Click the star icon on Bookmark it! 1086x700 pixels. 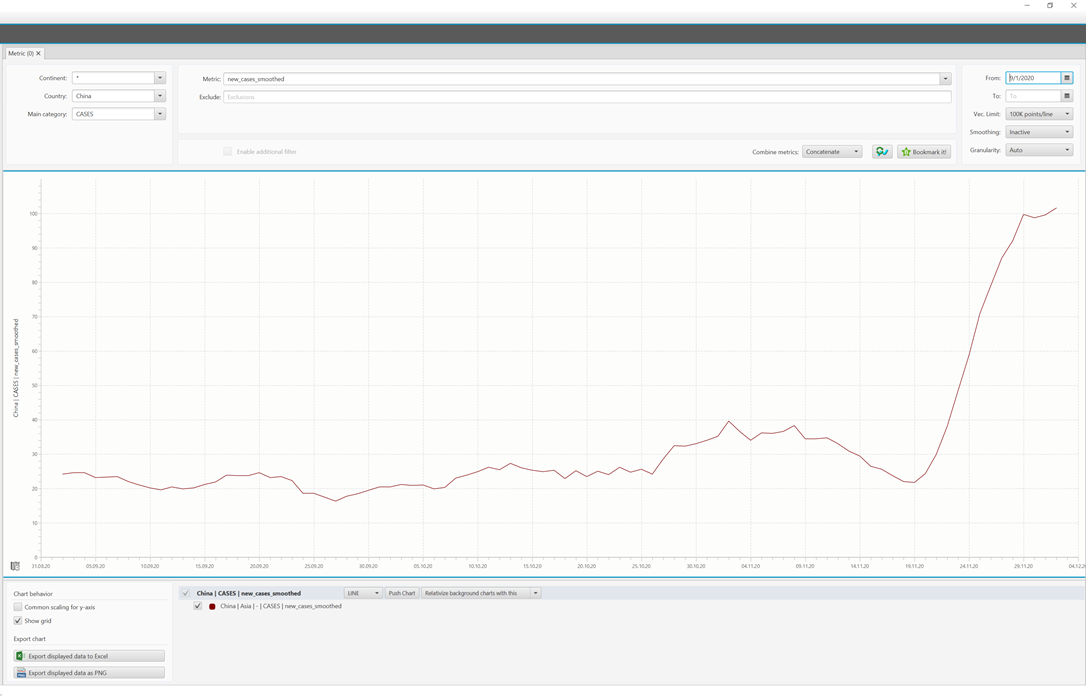point(906,152)
